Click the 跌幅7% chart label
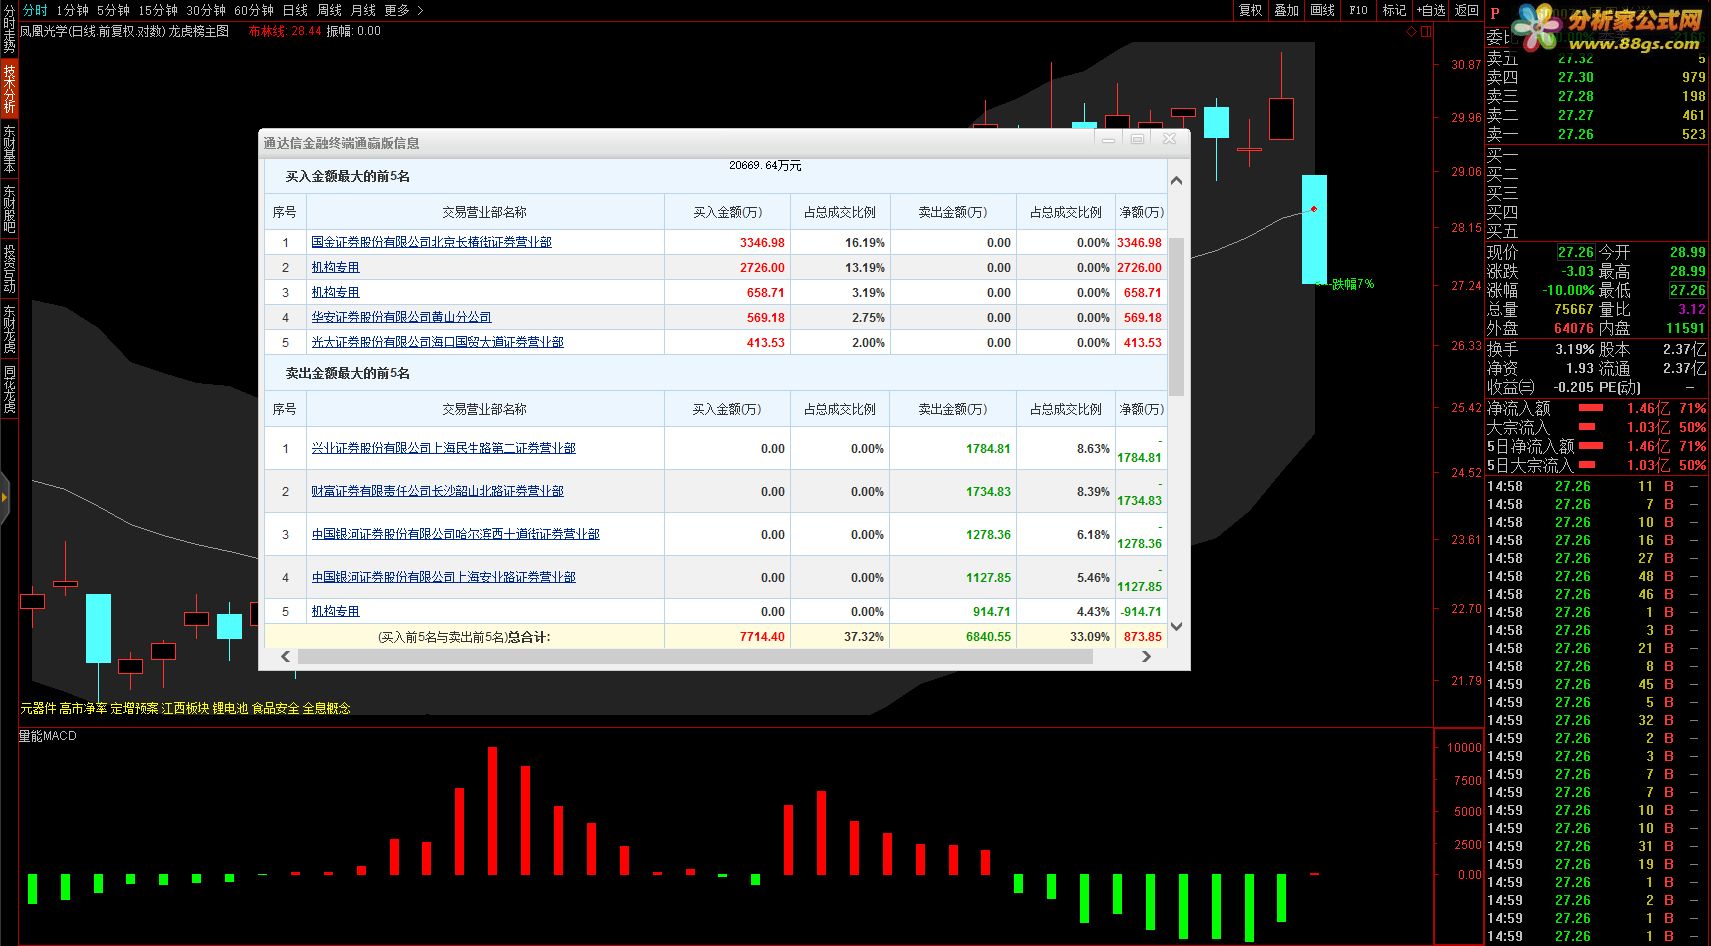This screenshot has width=1711, height=946. pyautogui.click(x=1353, y=285)
